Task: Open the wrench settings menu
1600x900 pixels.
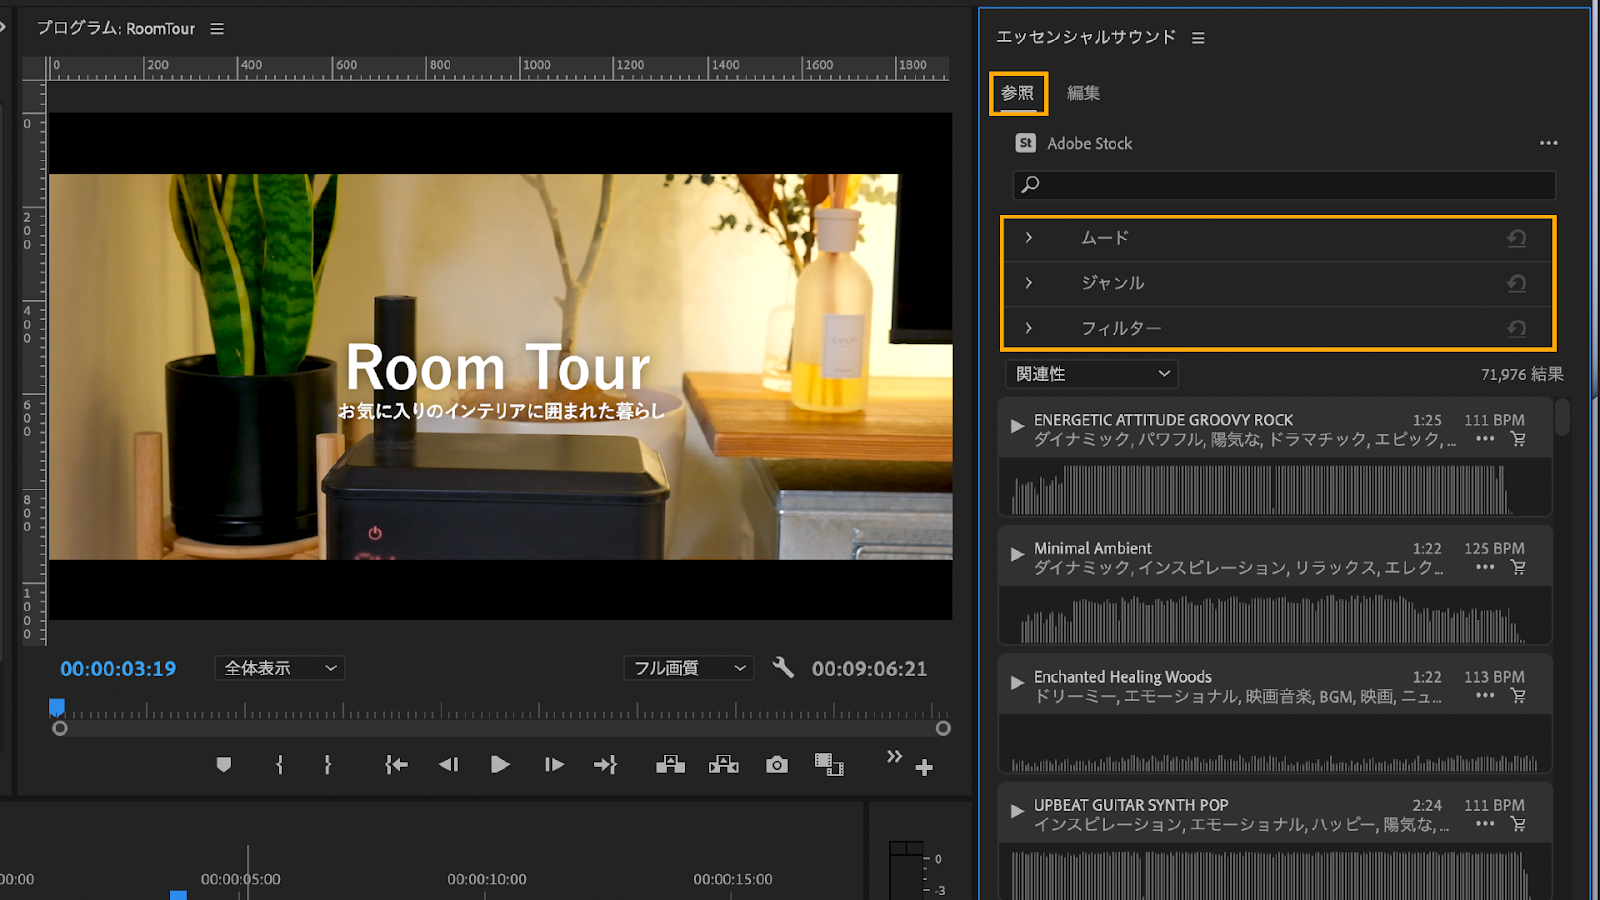Action: (x=783, y=668)
